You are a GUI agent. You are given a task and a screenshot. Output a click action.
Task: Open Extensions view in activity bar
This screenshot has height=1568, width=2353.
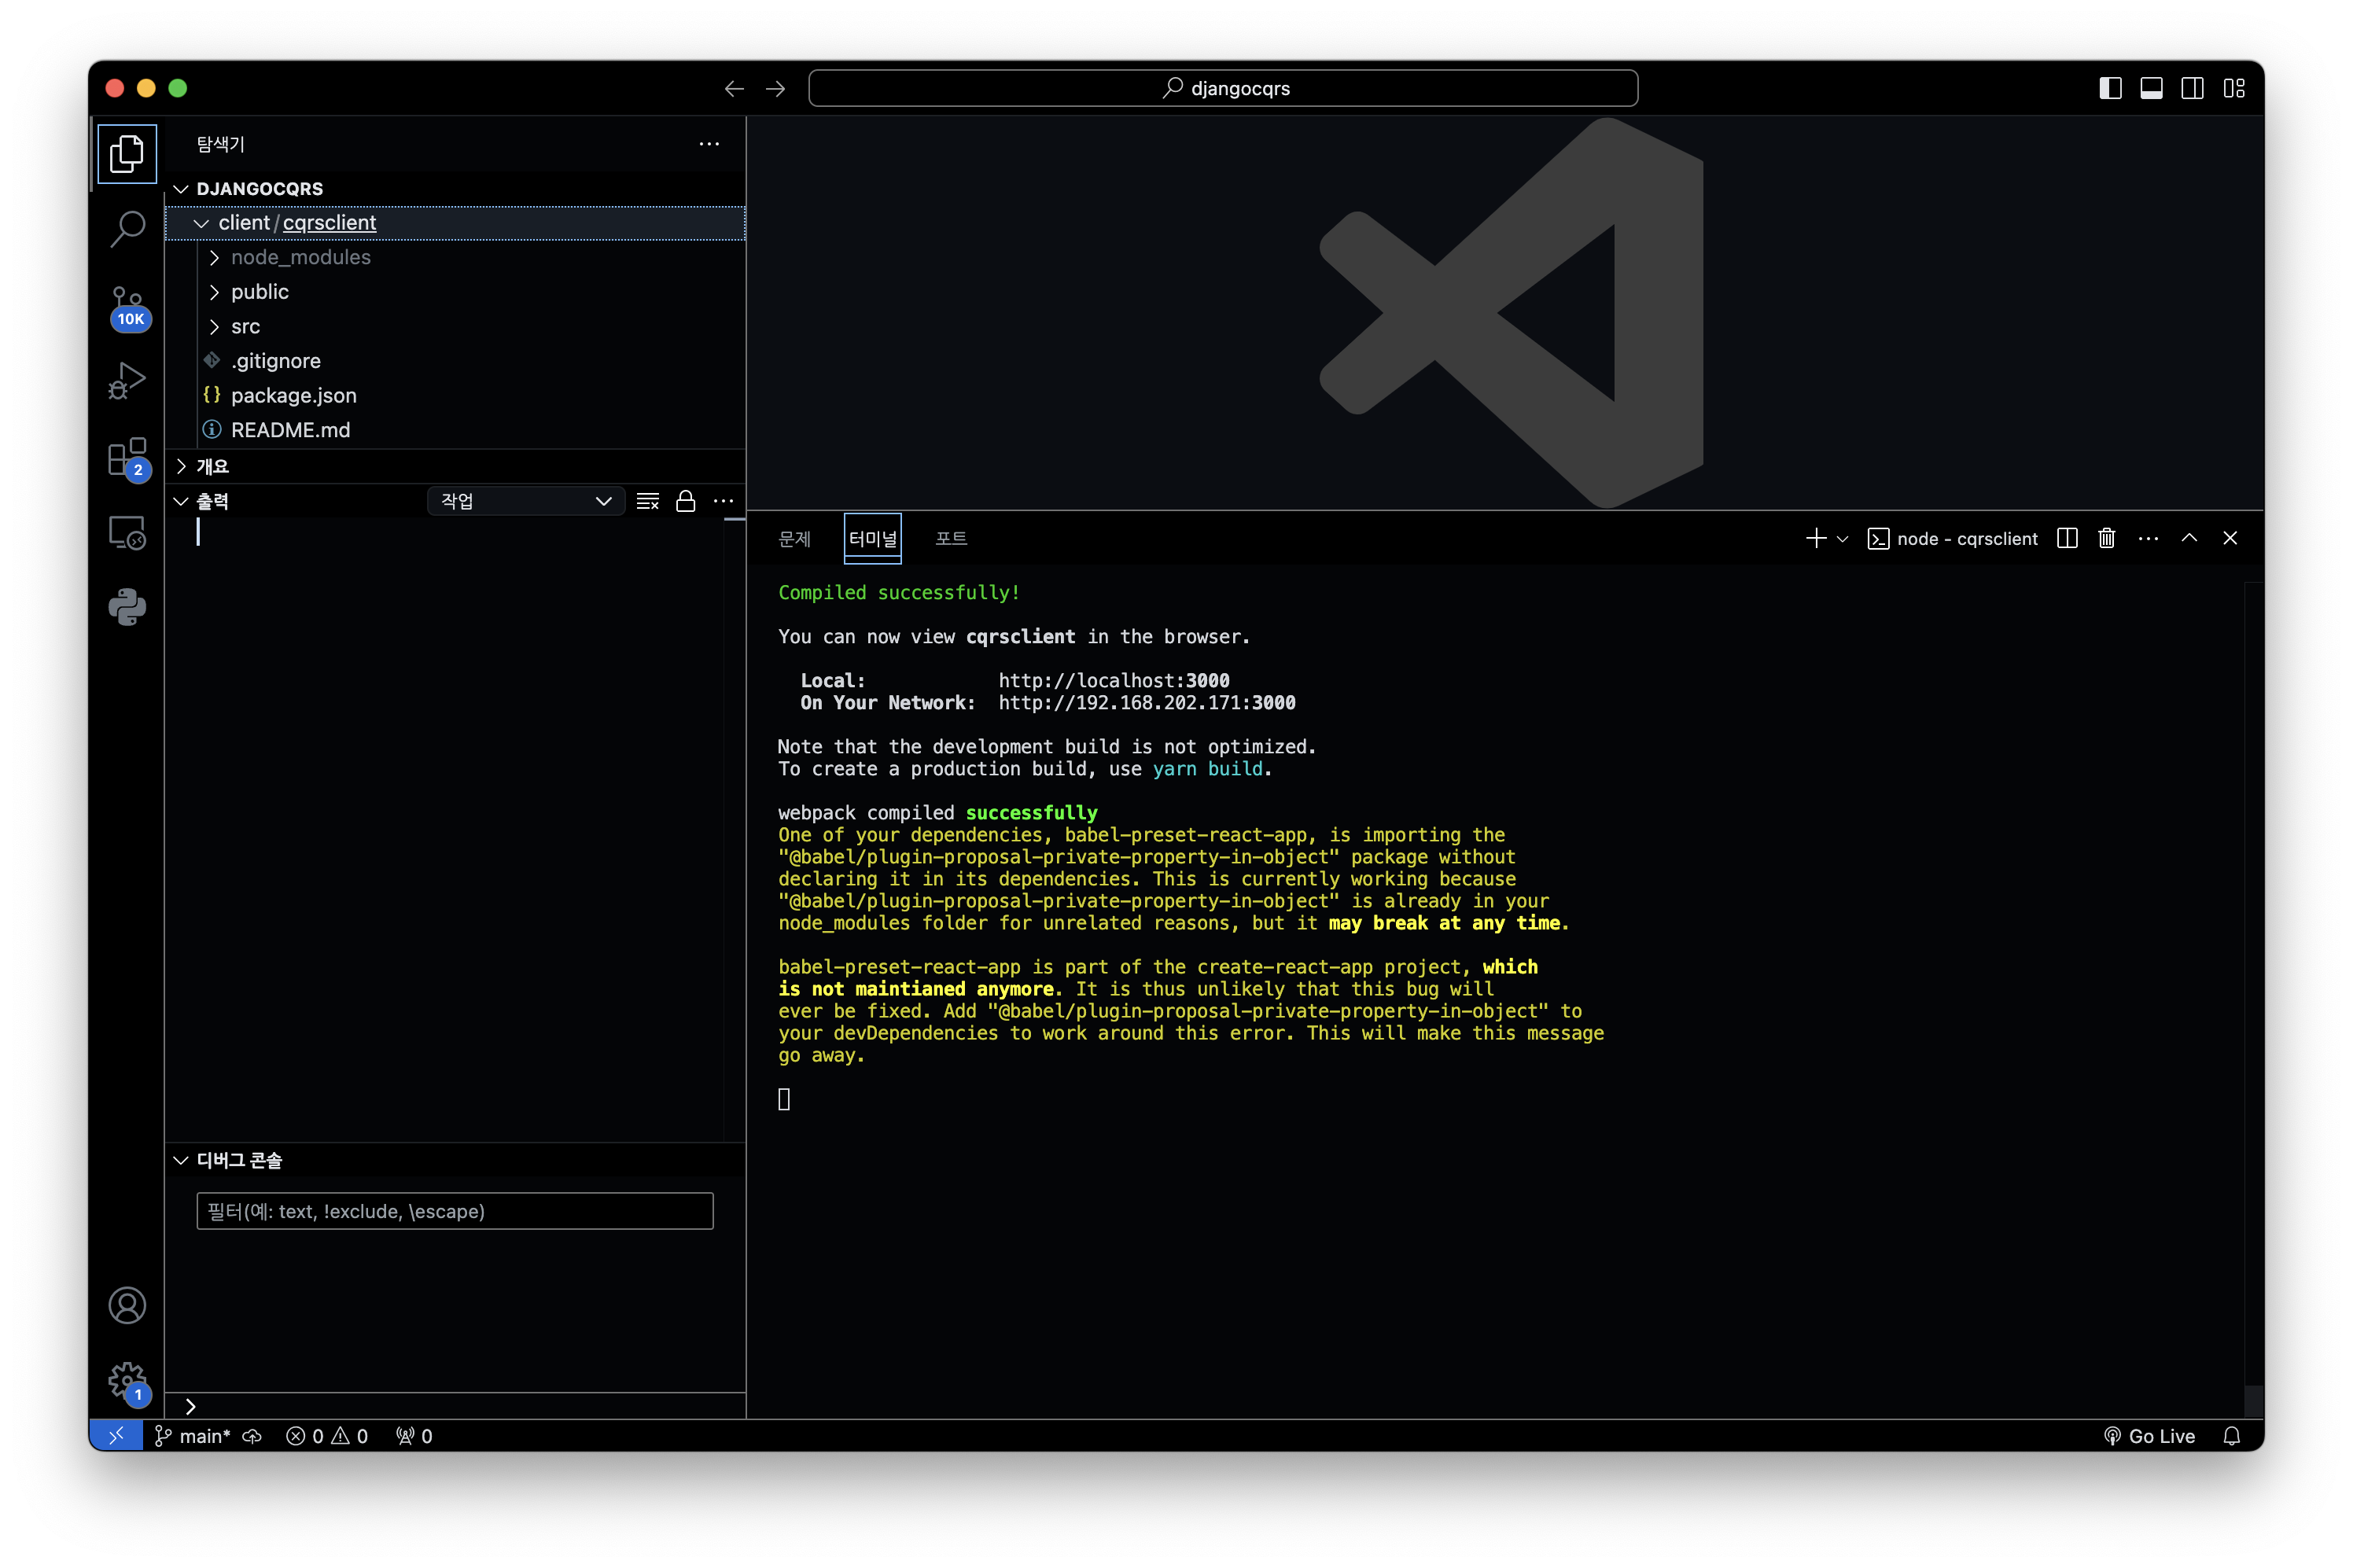click(x=127, y=458)
